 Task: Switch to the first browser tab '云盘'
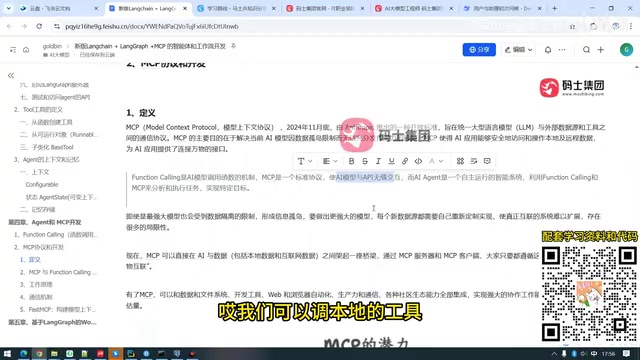click(60, 9)
